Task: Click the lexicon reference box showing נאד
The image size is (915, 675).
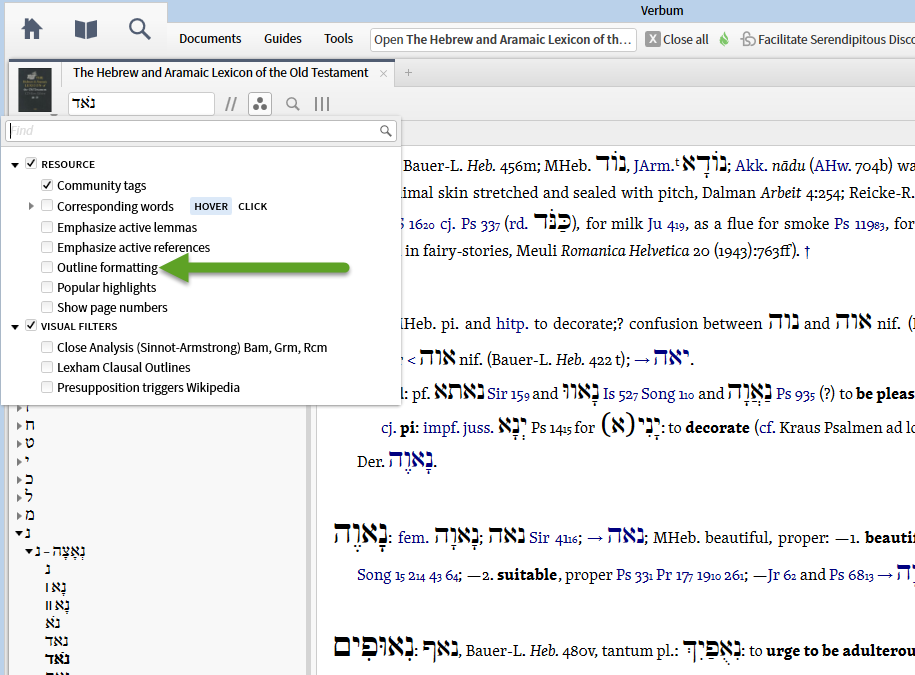Action: pos(141,104)
